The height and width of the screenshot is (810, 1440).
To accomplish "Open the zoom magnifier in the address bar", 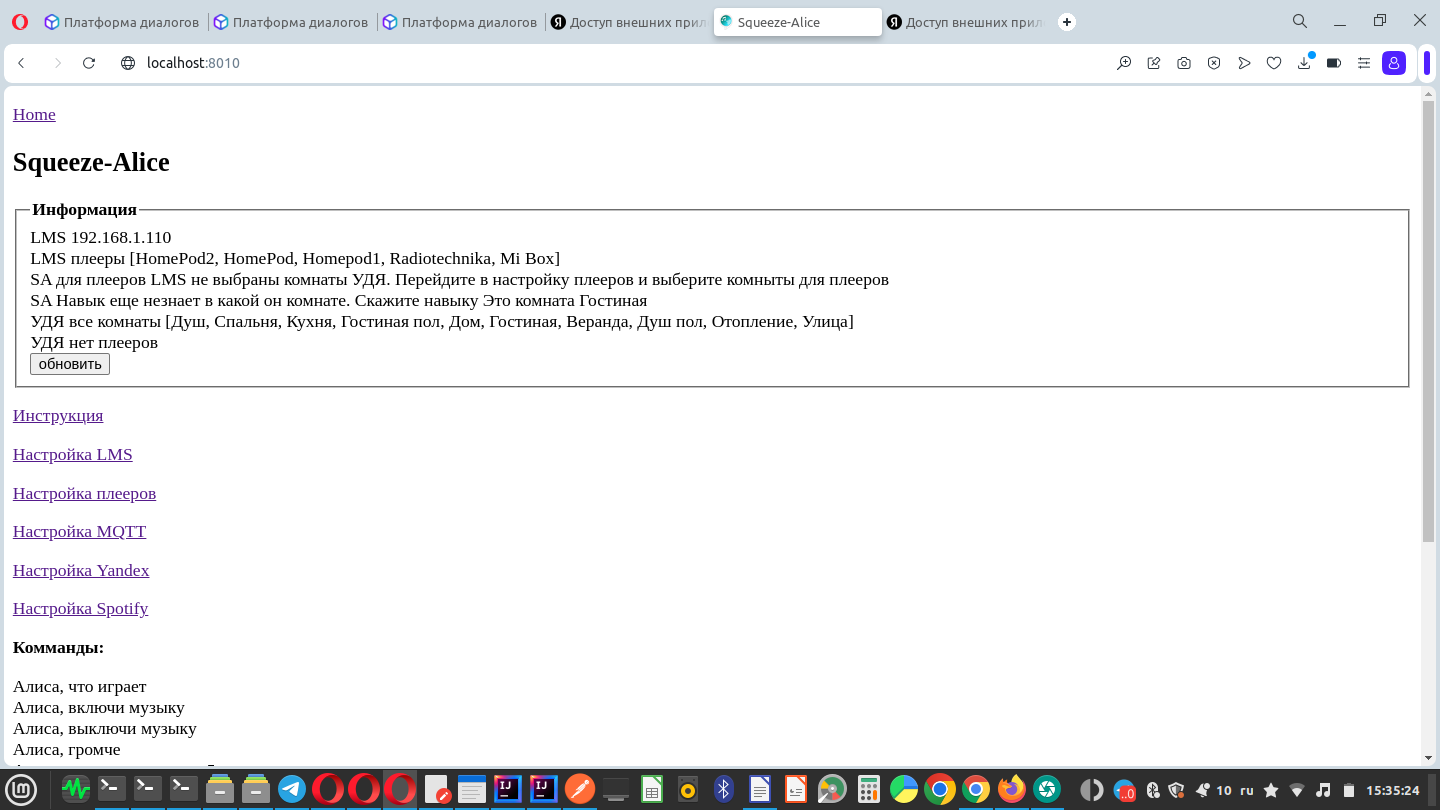I will tap(1124, 63).
